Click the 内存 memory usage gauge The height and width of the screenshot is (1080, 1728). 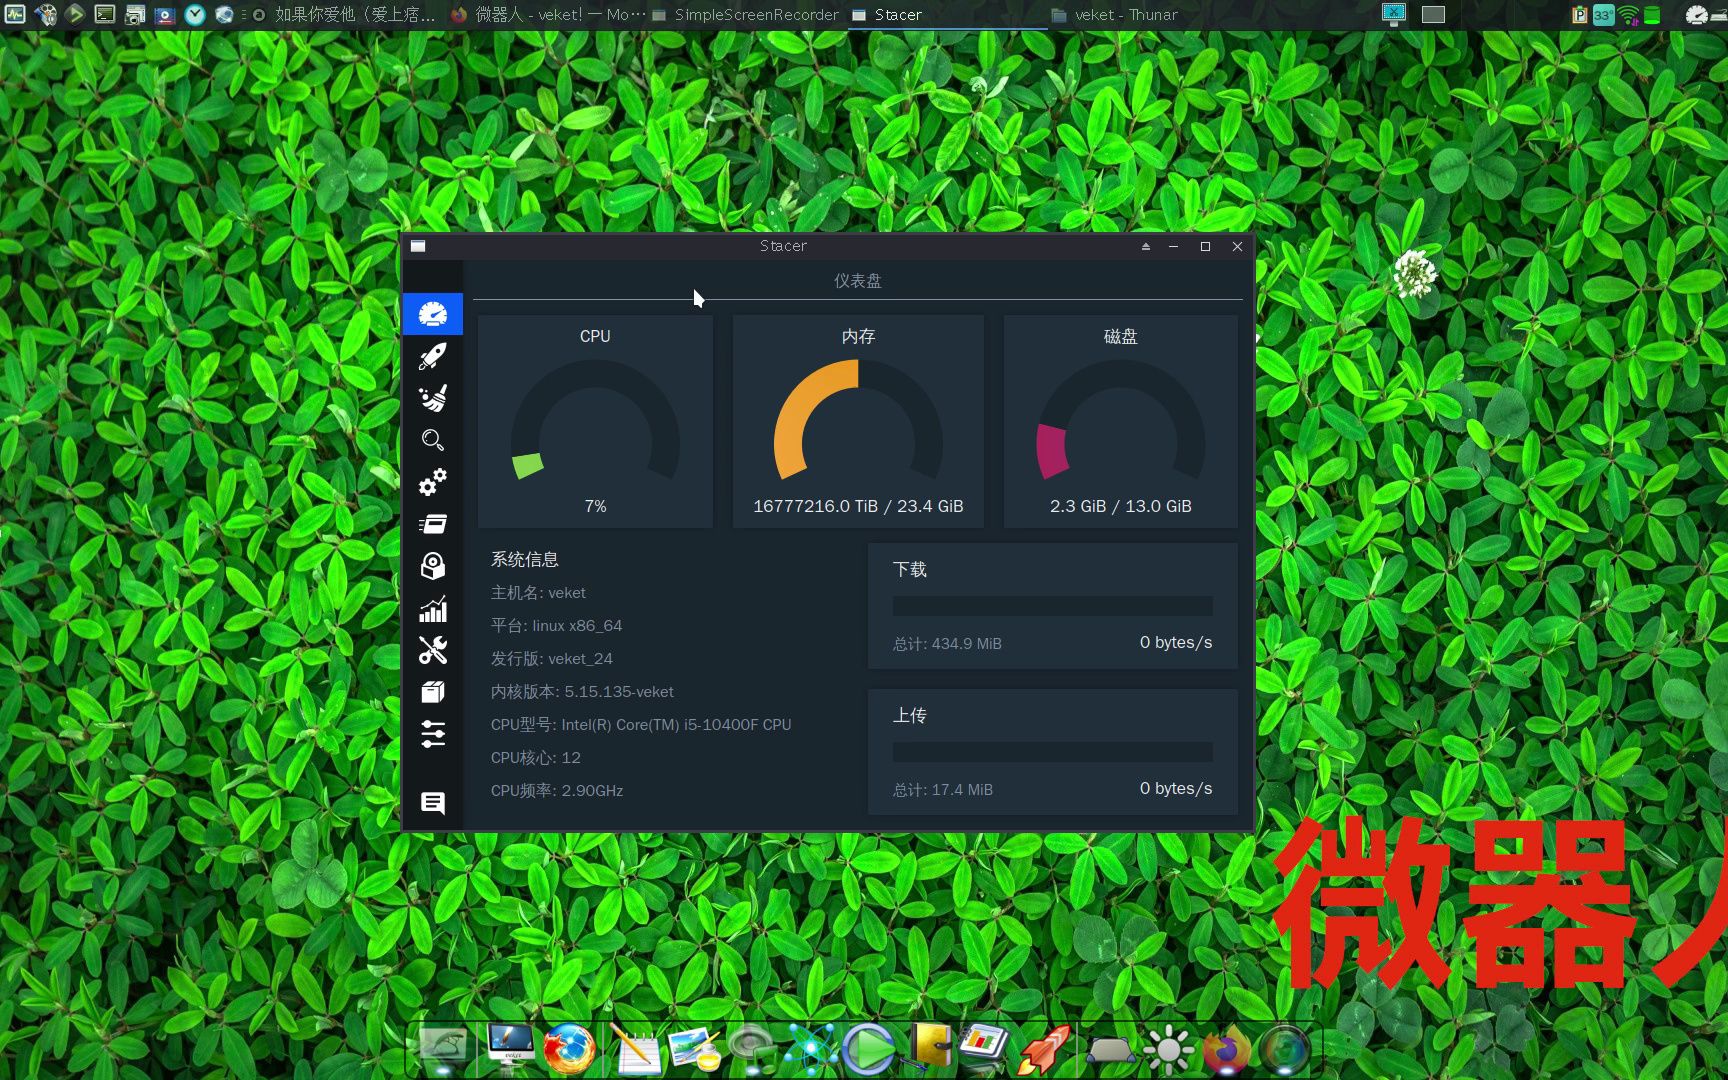pyautogui.click(x=858, y=421)
